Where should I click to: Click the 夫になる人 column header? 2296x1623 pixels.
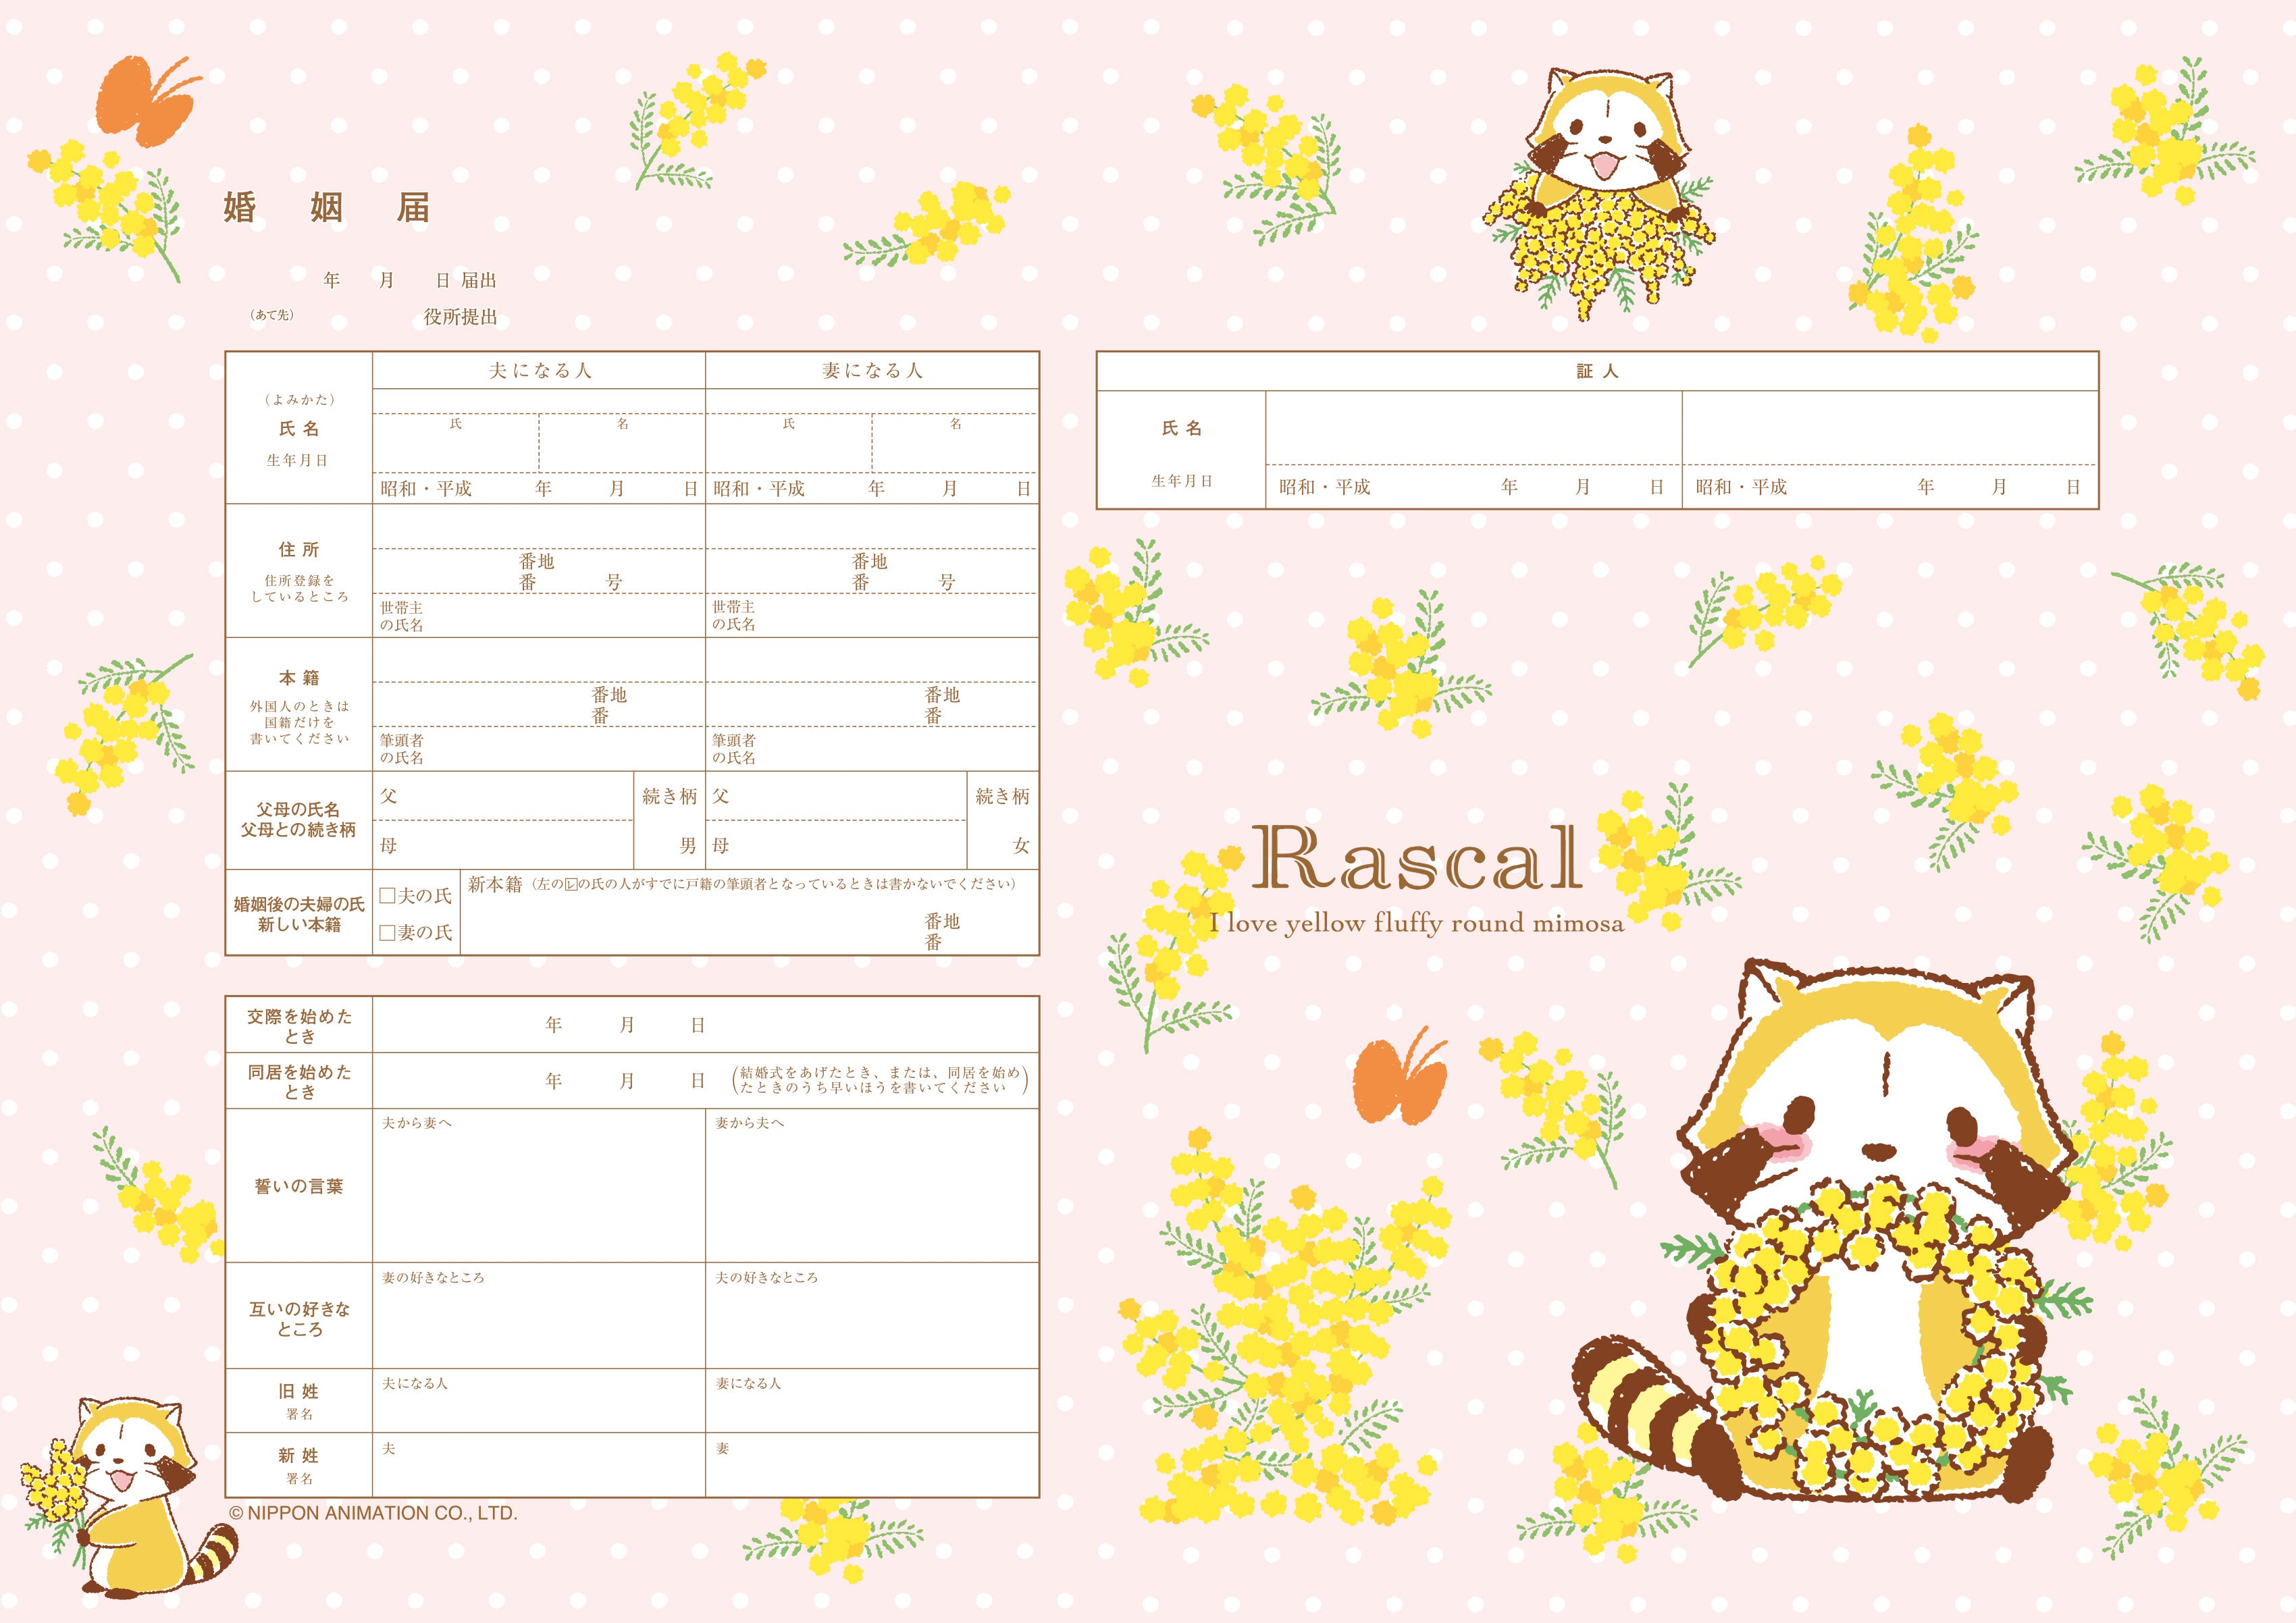pos(540,371)
